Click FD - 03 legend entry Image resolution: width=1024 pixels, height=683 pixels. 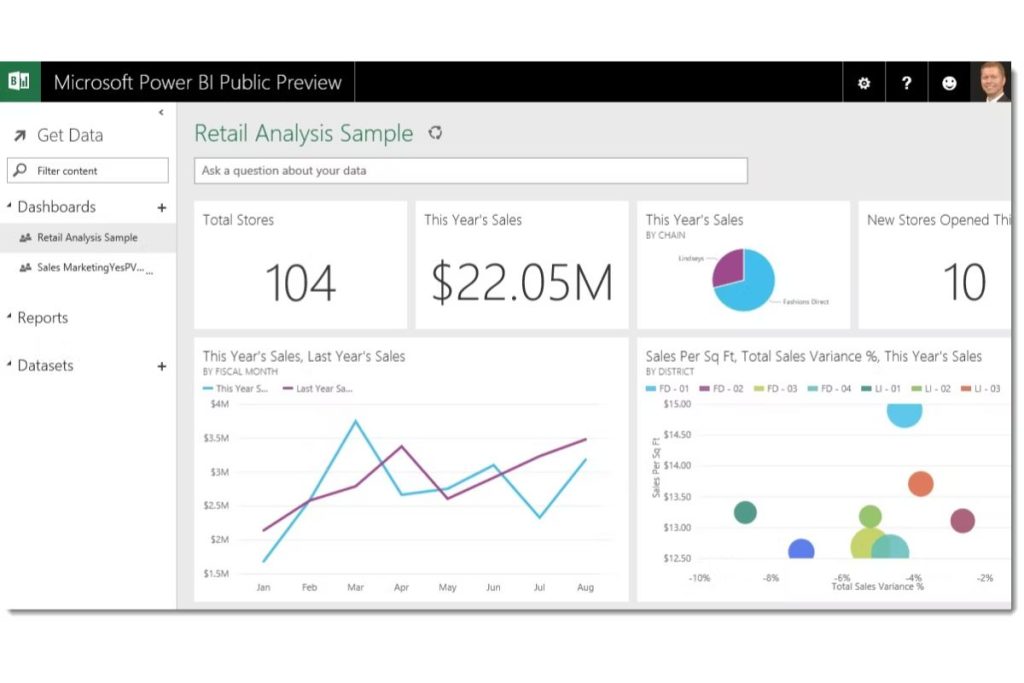click(x=775, y=389)
